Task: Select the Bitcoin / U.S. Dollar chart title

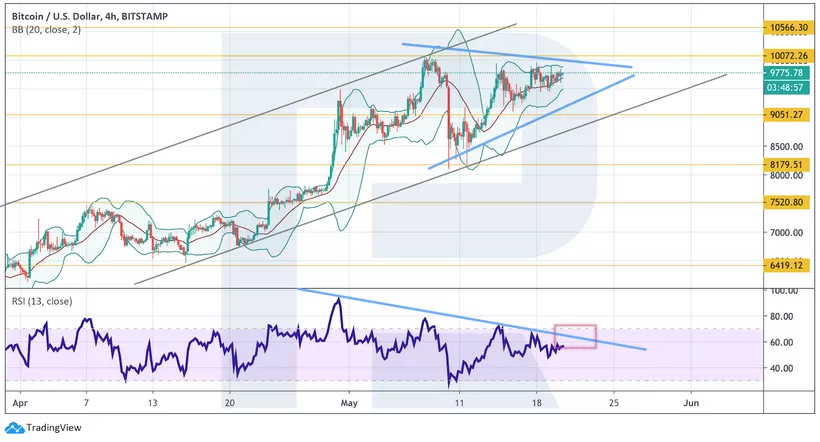Action: tap(93, 15)
